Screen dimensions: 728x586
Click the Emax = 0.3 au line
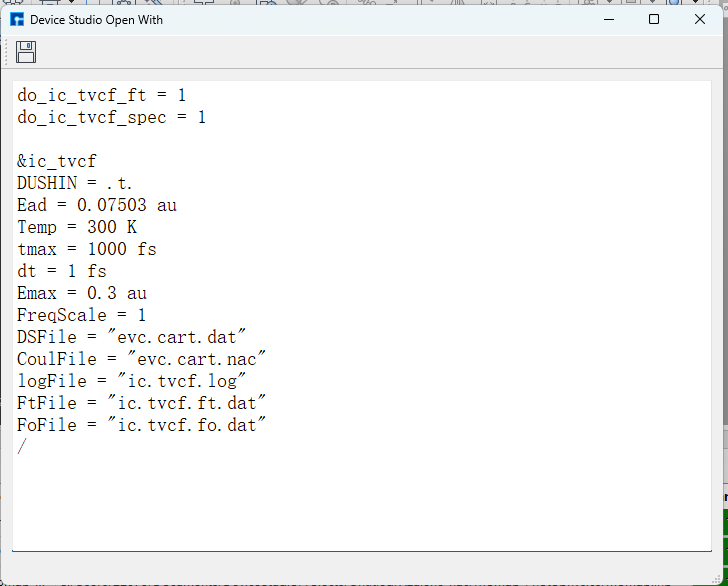(82, 294)
